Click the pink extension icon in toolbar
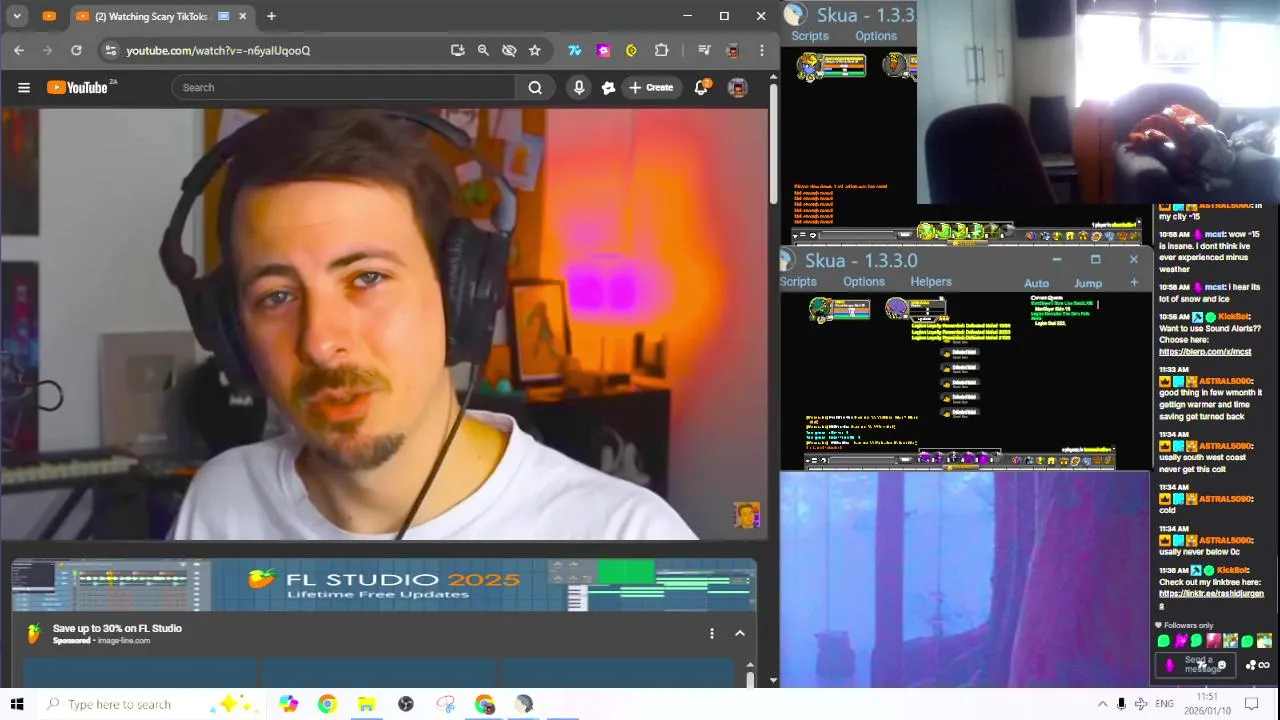Image resolution: width=1280 pixels, height=720 pixels. (603, 50)
